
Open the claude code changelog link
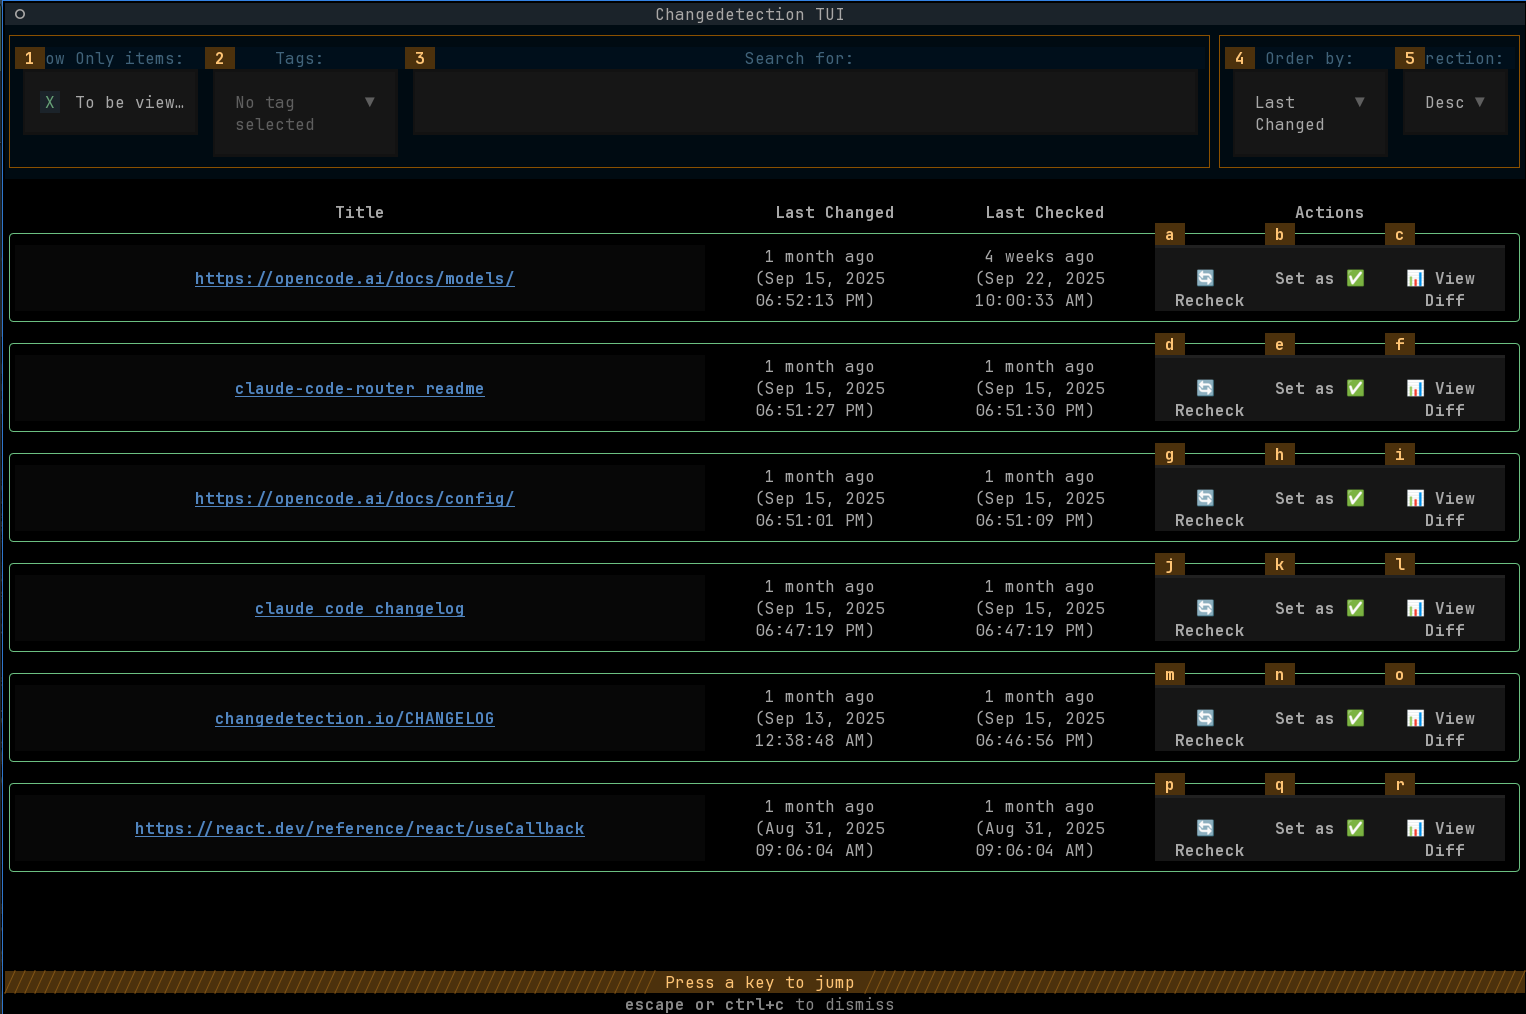(360, 608)
